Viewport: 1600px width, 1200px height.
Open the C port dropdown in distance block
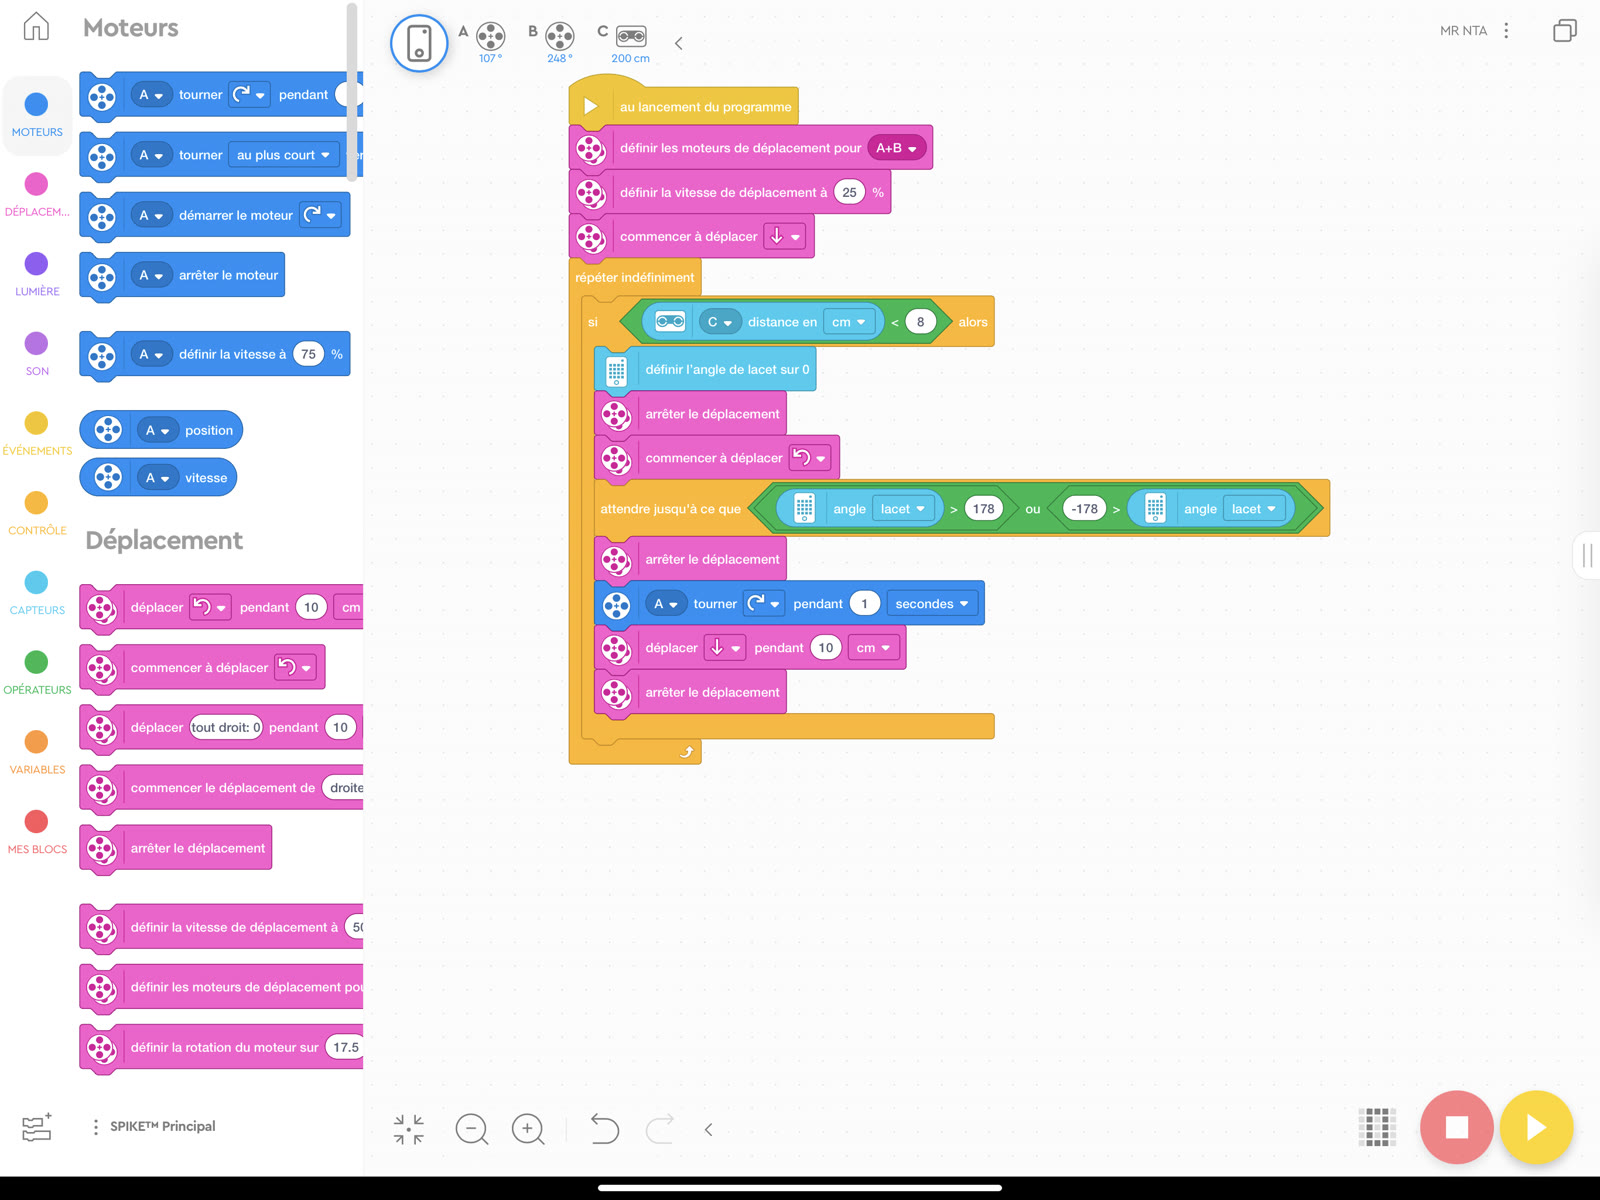(720, 322)
